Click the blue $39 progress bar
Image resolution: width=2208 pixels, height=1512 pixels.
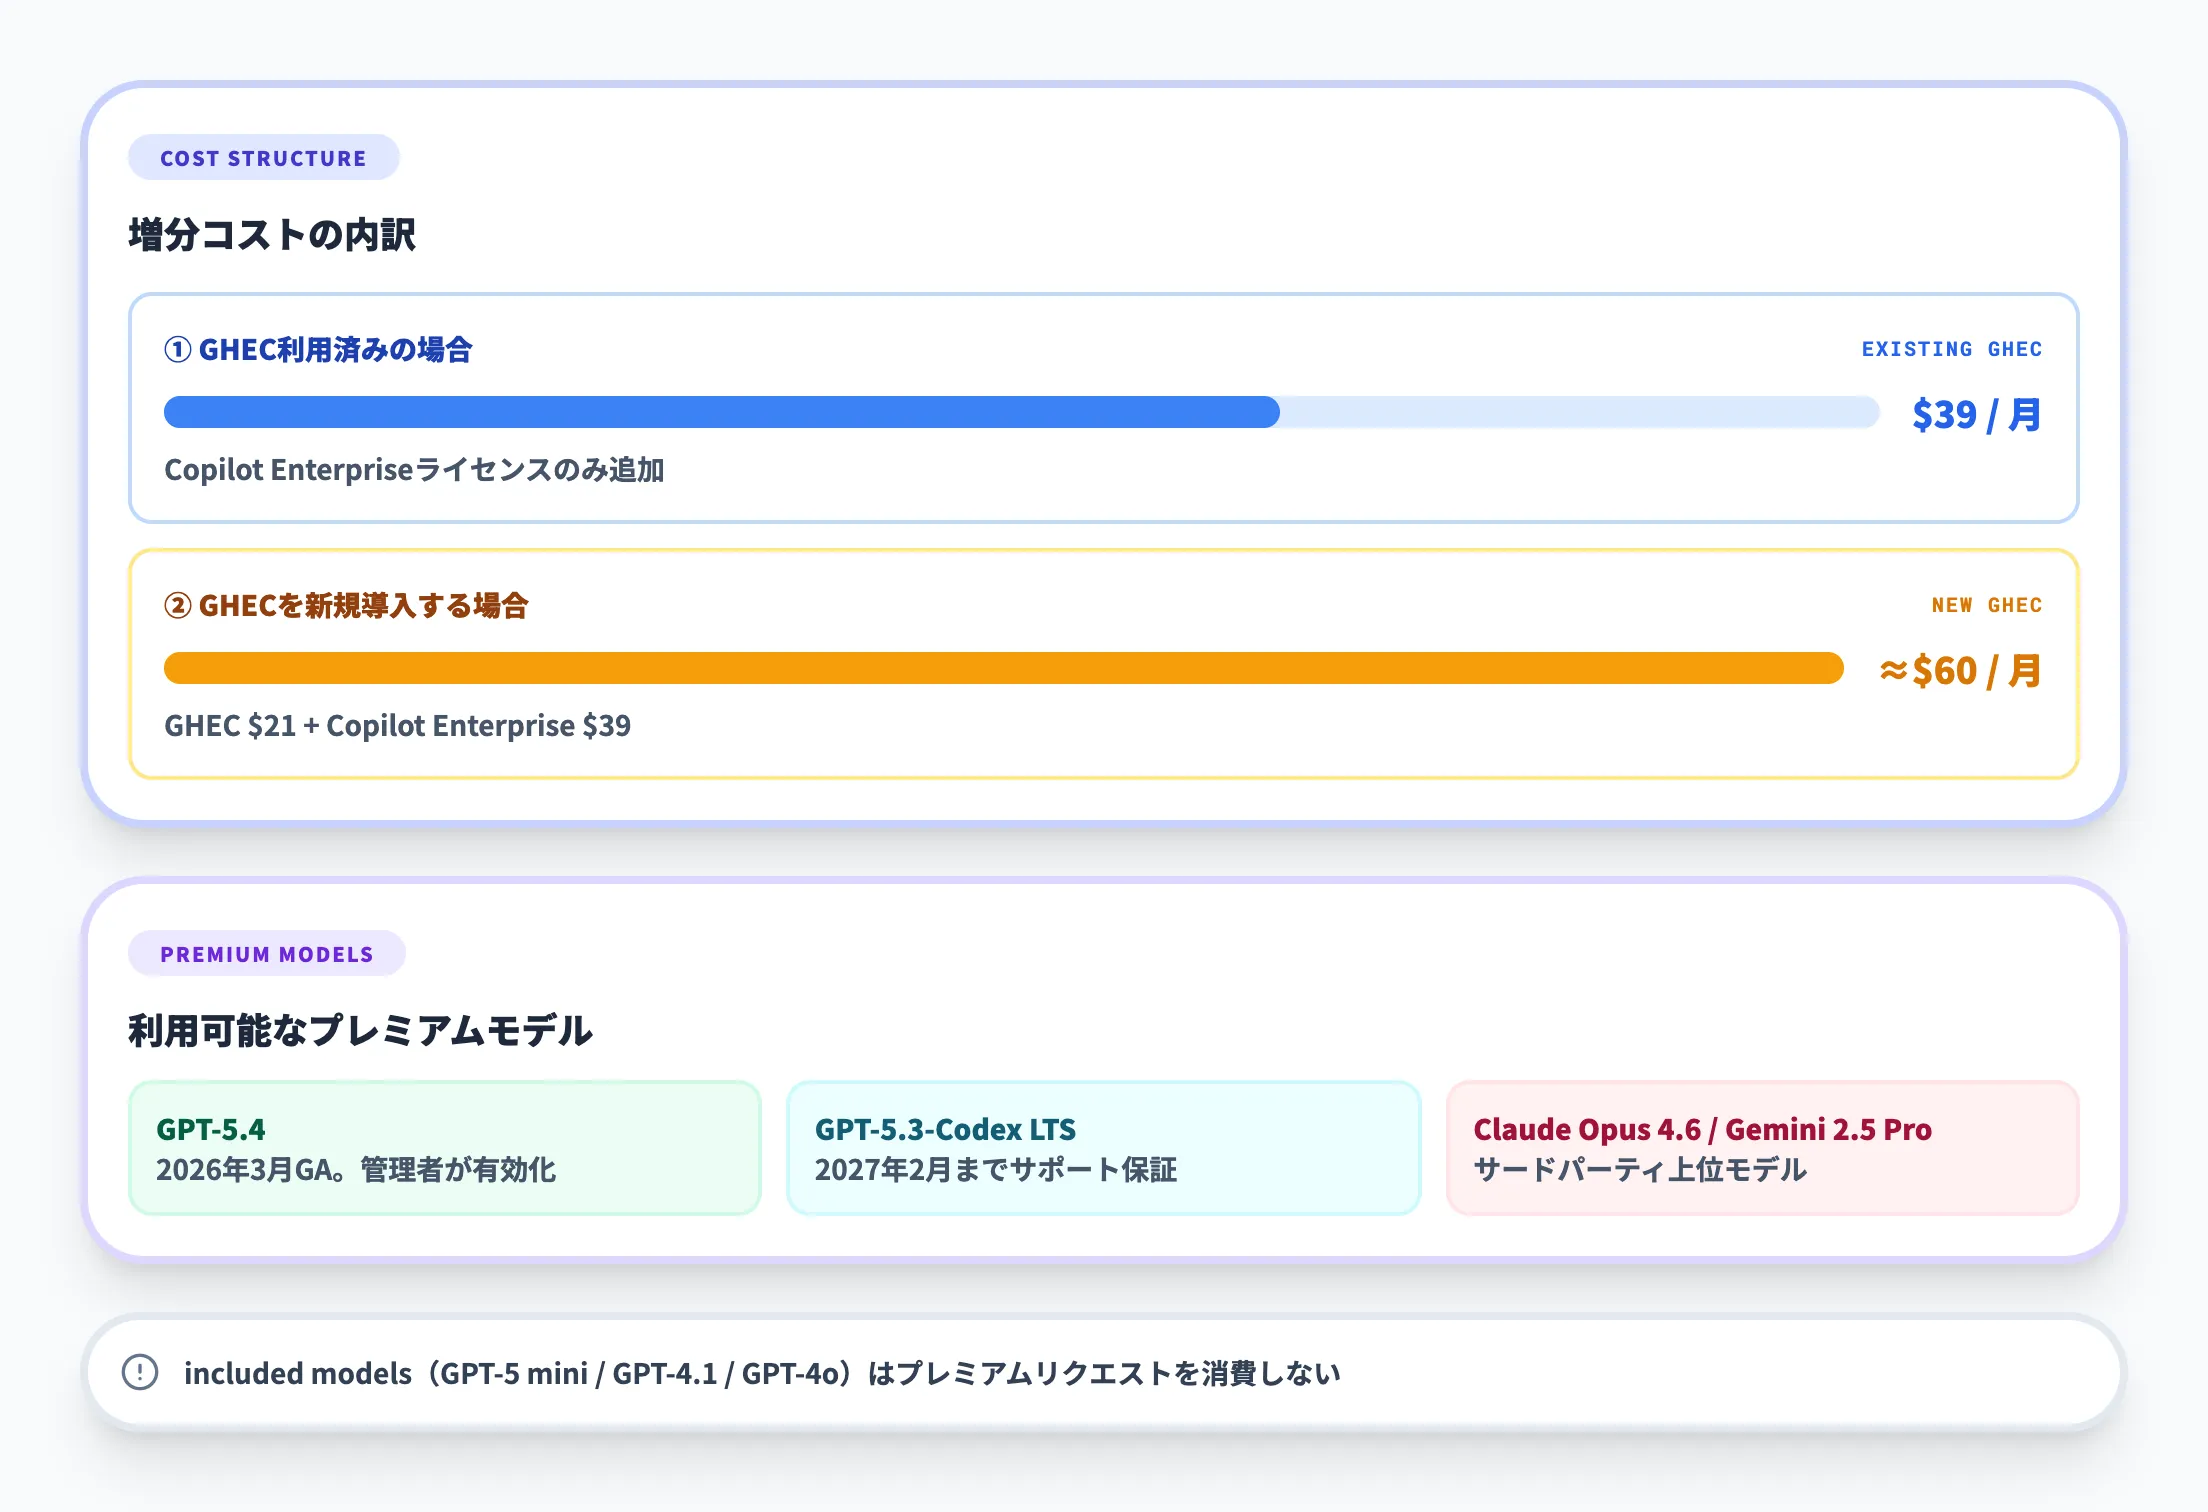(720, 411)
